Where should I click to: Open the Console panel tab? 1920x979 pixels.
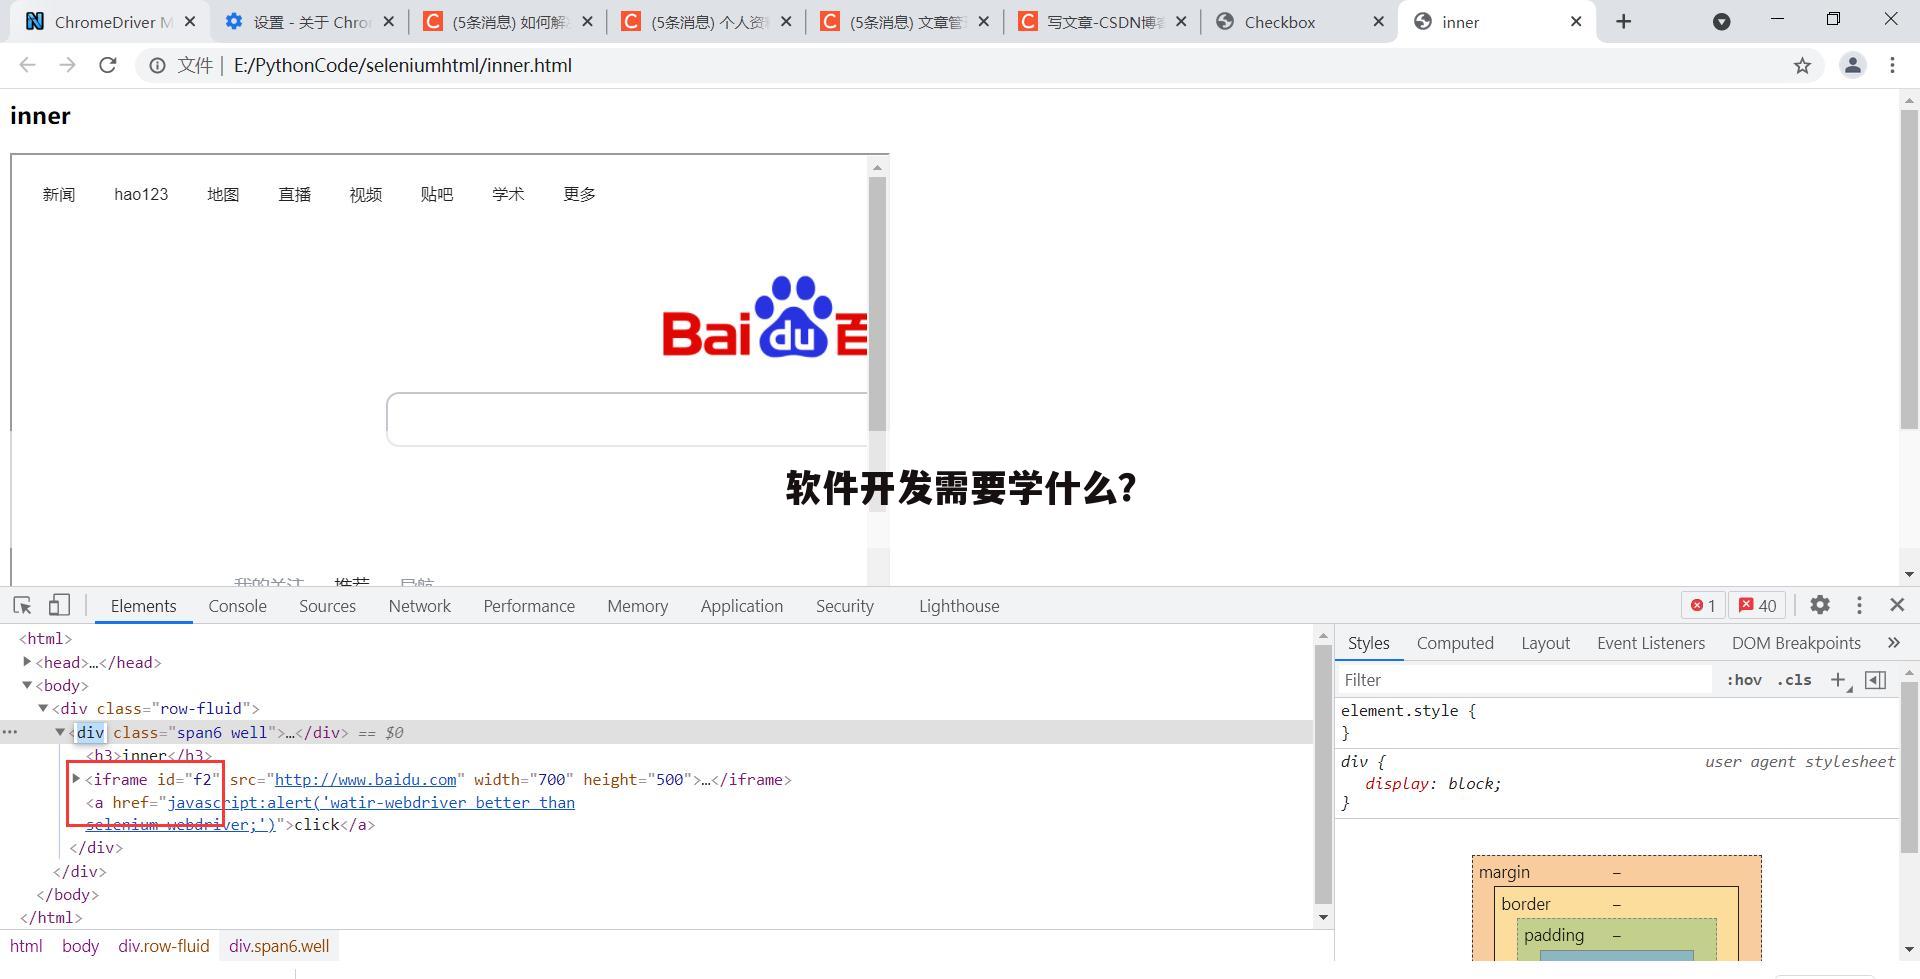click(x=237, y=605)
